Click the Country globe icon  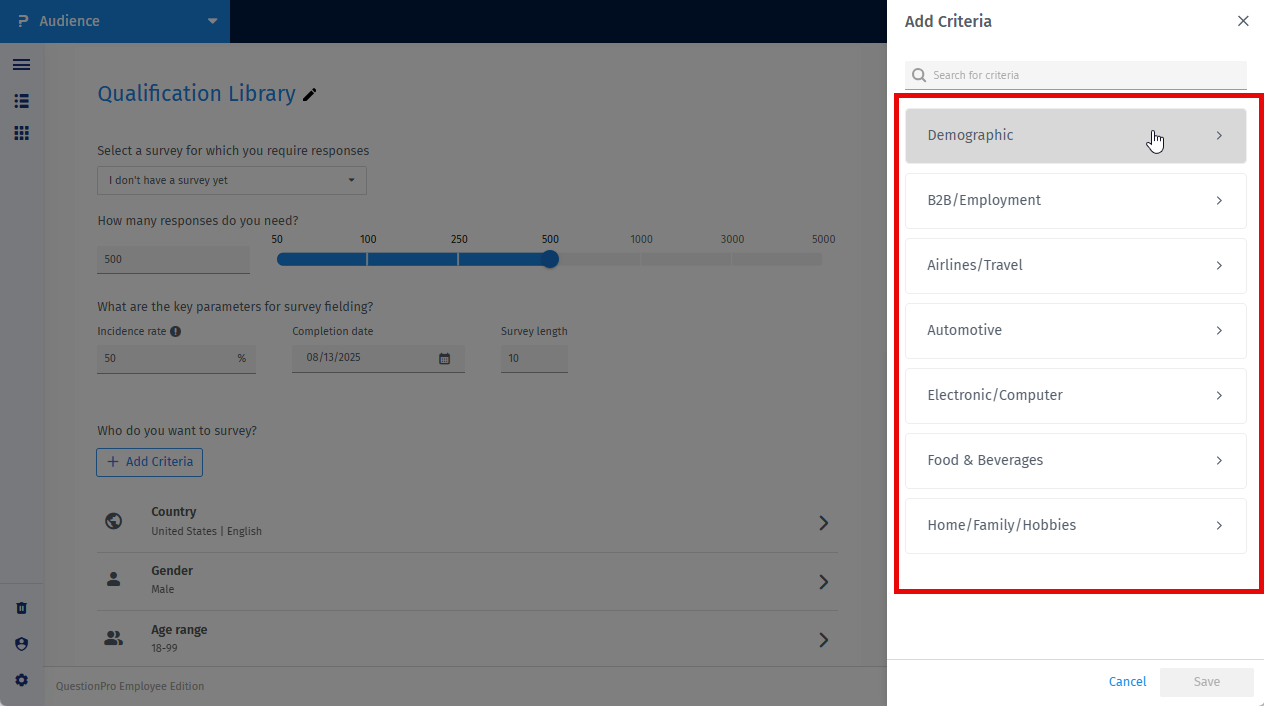point(114,521)
